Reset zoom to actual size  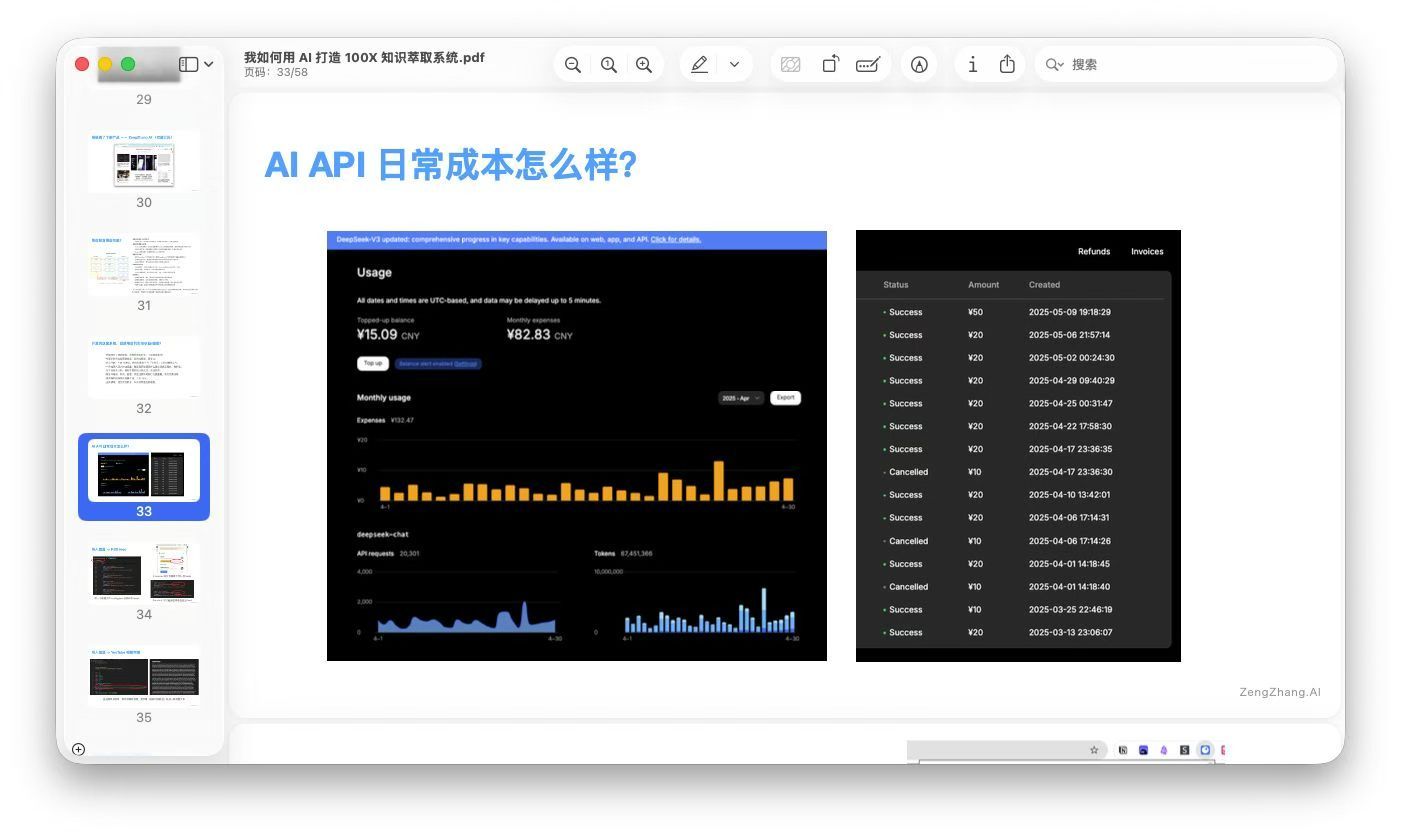(608, 64)
